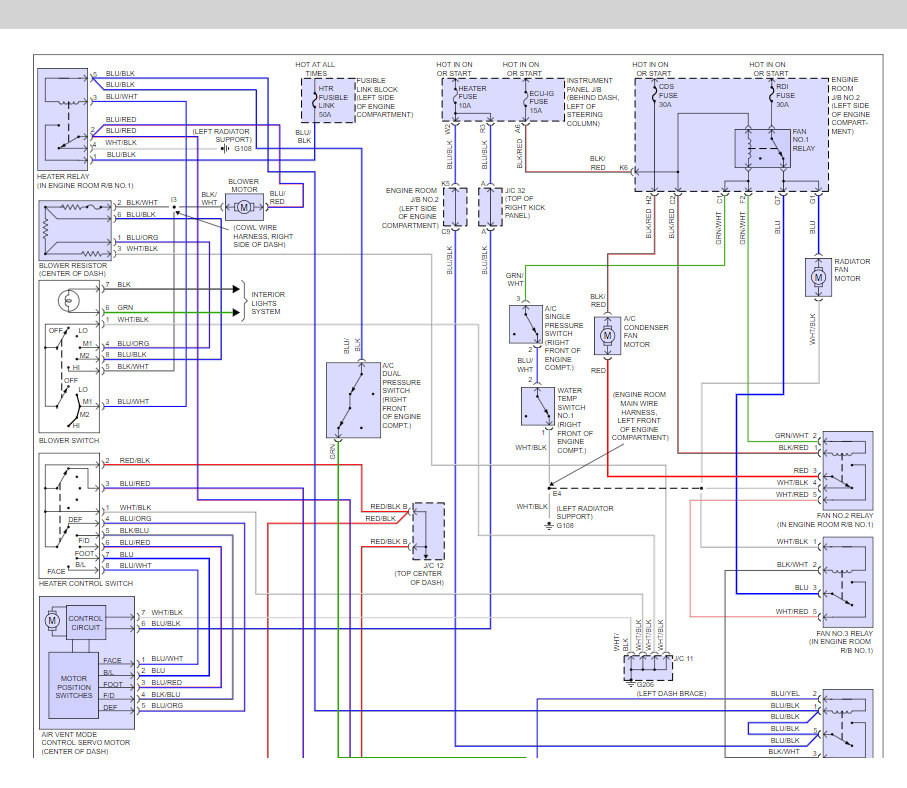Select the J/C 12 junction connector box

429,531
